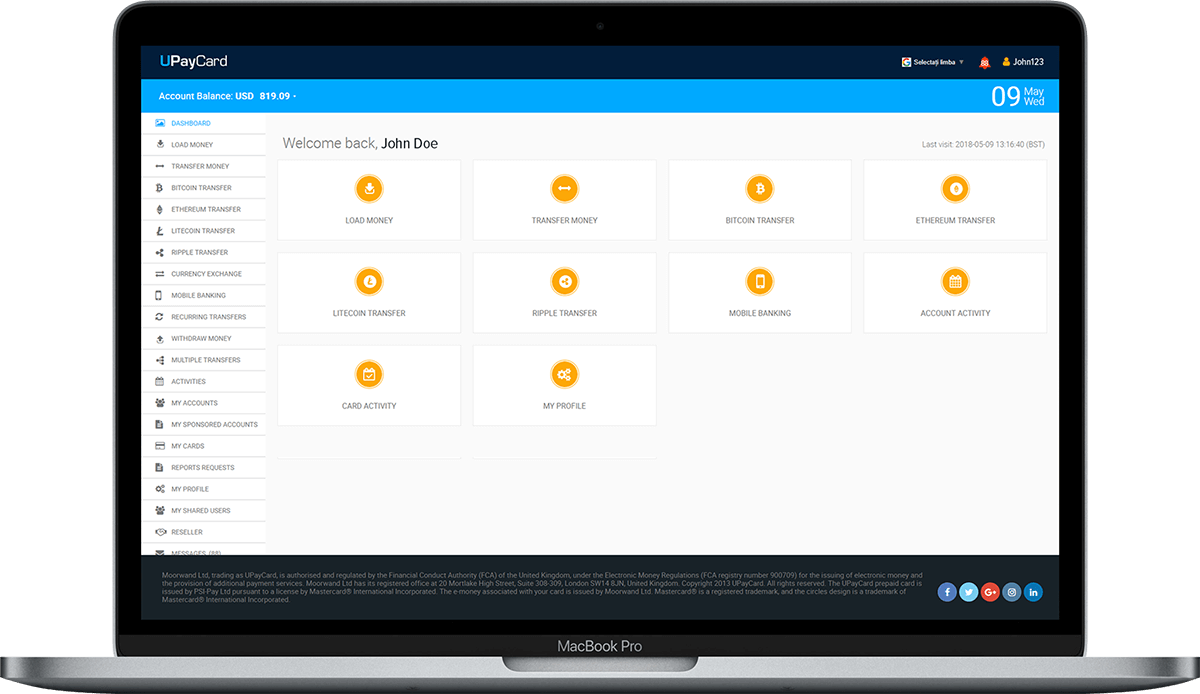Expand the USD account balance dropdown
This screenshot has height=694, width=1200.
point(296,96)
